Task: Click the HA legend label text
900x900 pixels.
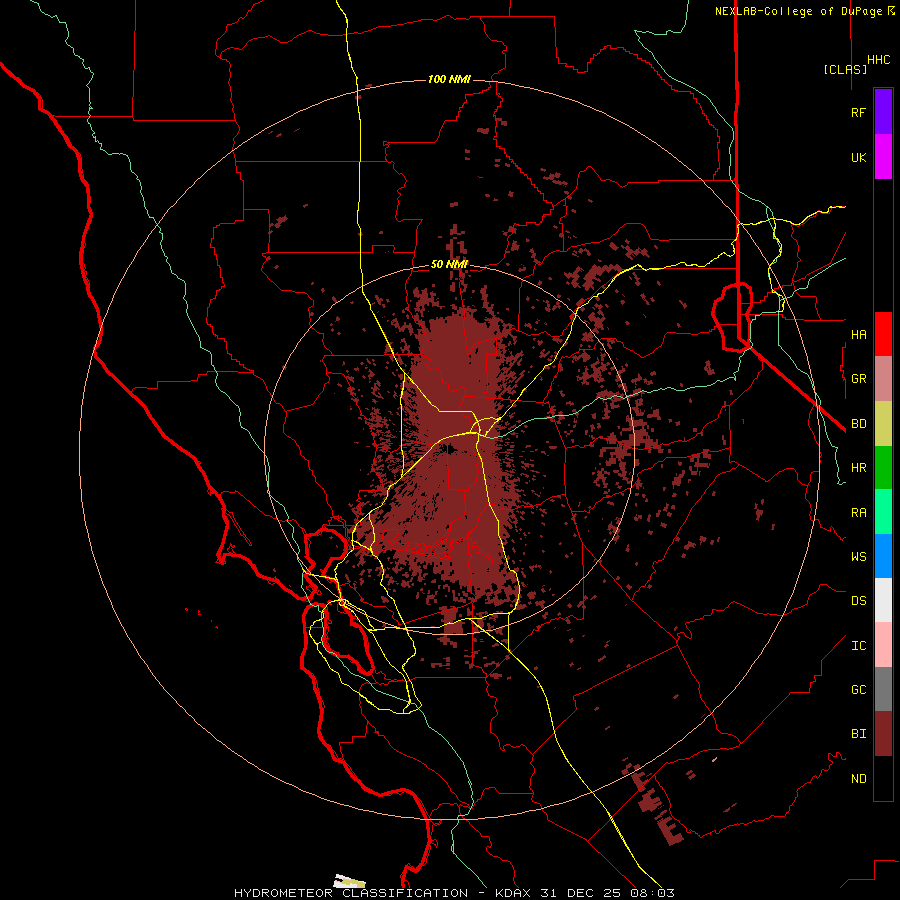Action: pos(859,334)
